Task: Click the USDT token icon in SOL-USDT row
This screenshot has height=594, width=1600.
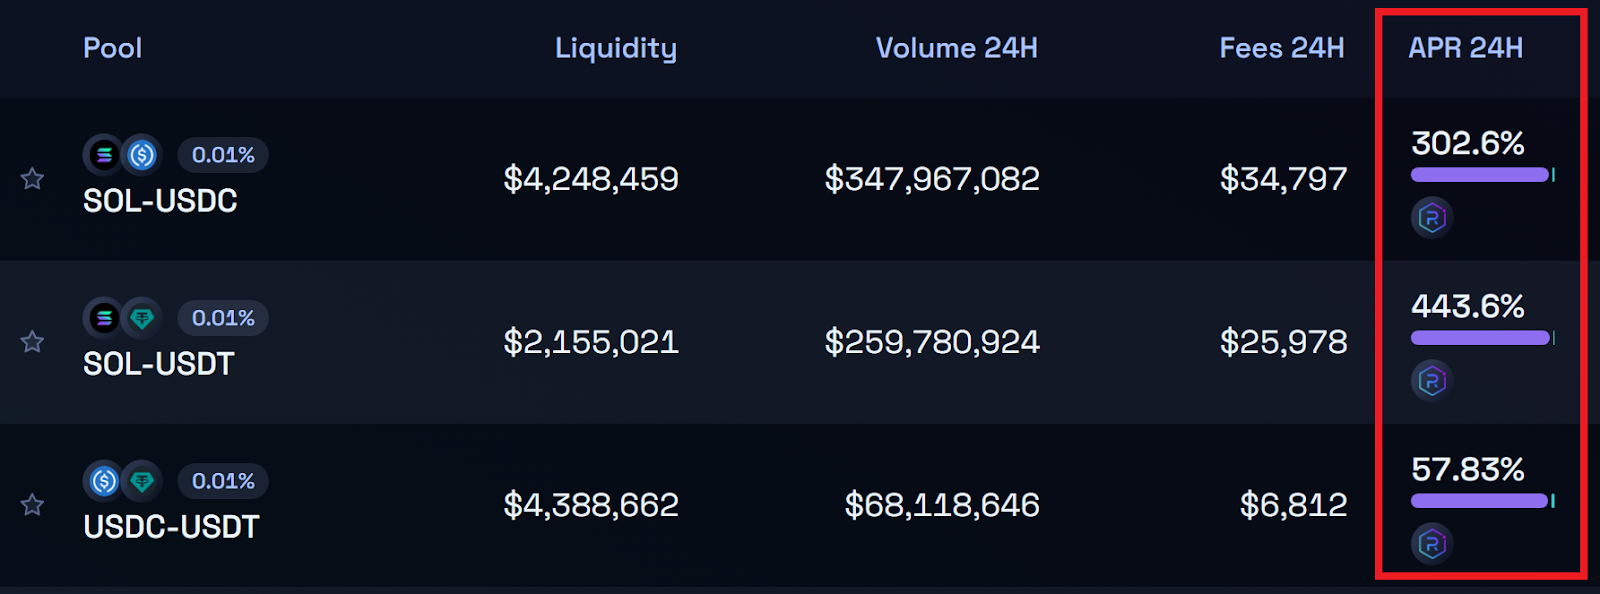Action: pyautogui.click(x=142, y=318)
